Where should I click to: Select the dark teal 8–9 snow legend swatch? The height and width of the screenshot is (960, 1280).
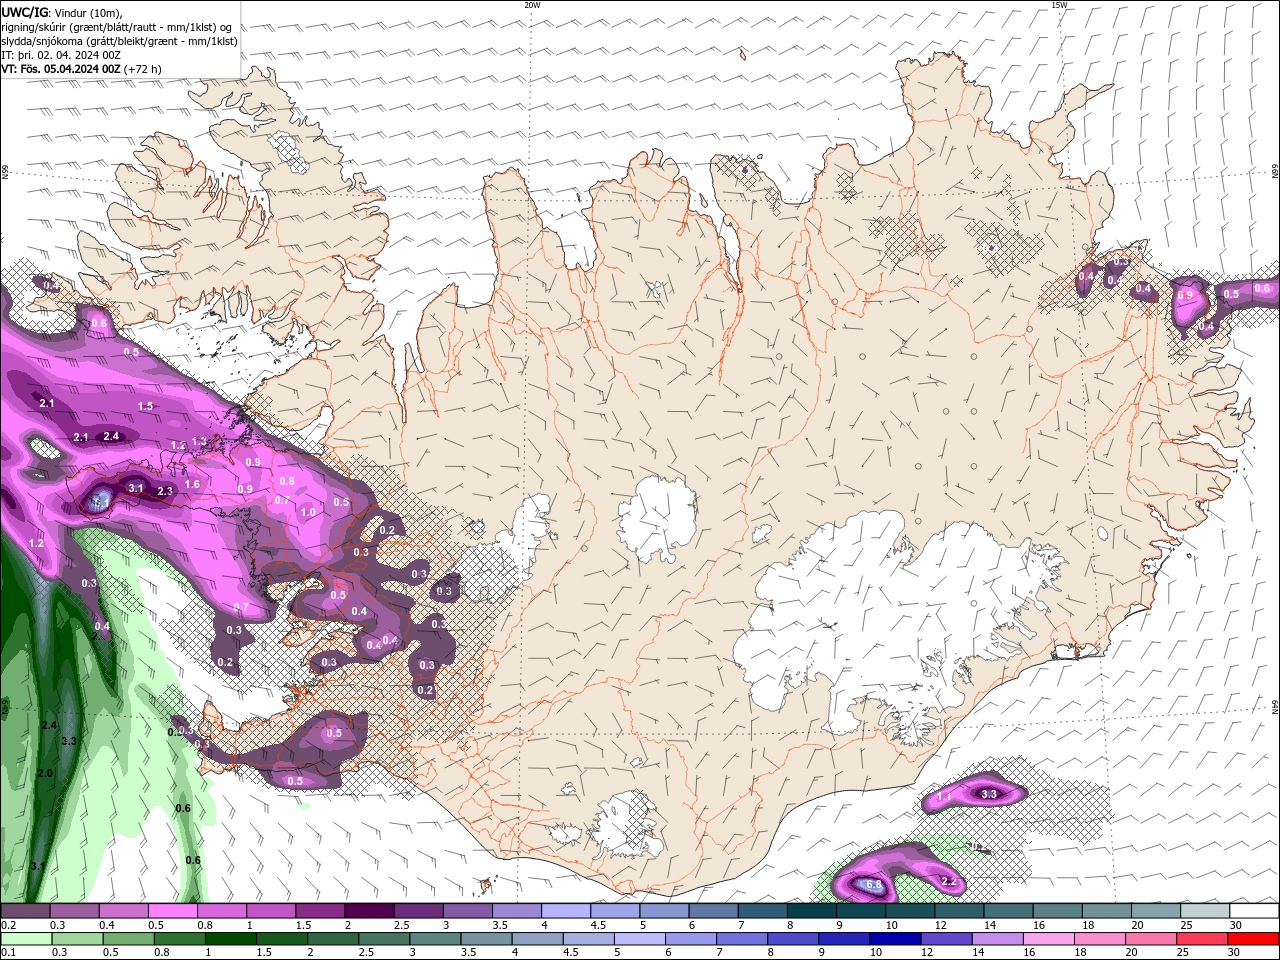click(812, 911)
